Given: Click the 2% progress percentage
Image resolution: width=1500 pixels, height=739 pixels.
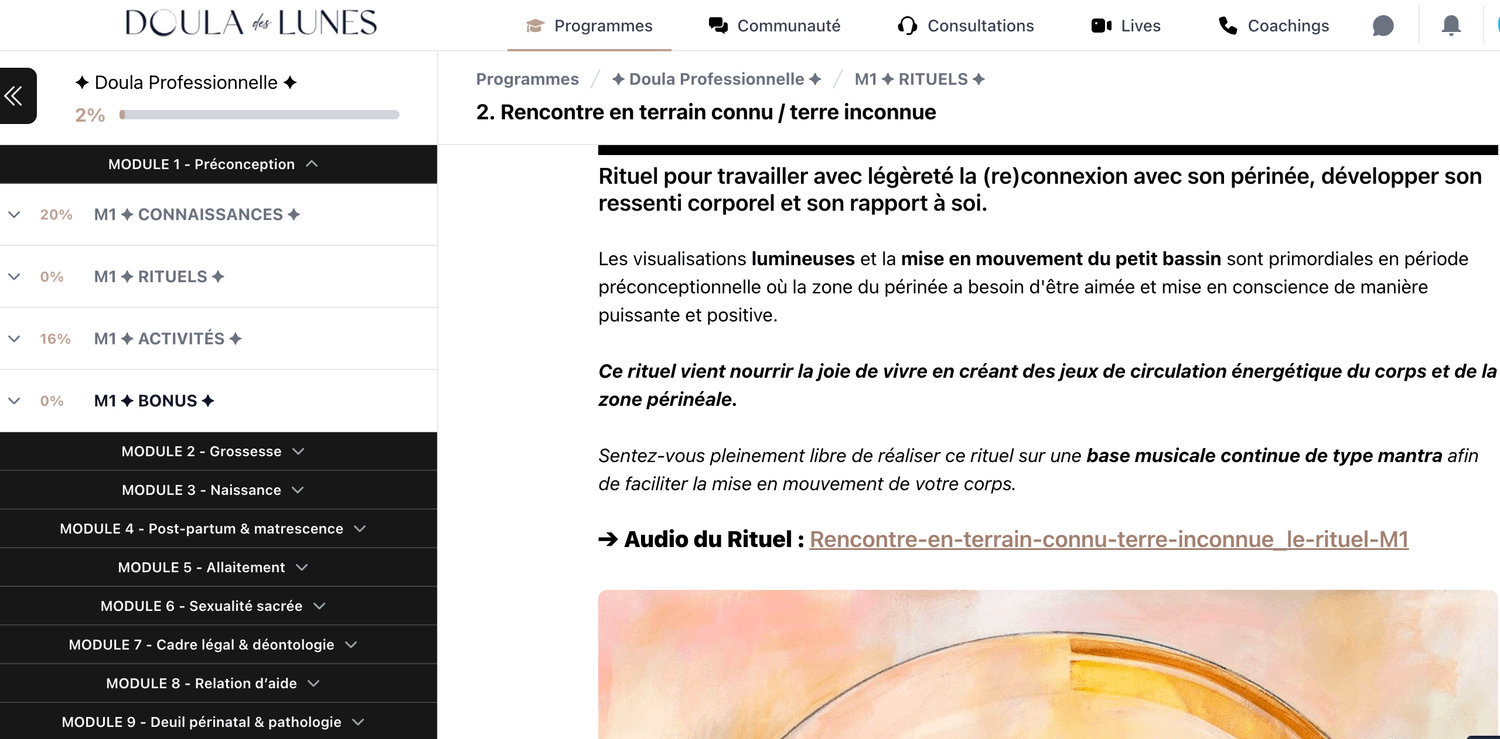Looking at the screenshot, I should (x=90, y=115).
